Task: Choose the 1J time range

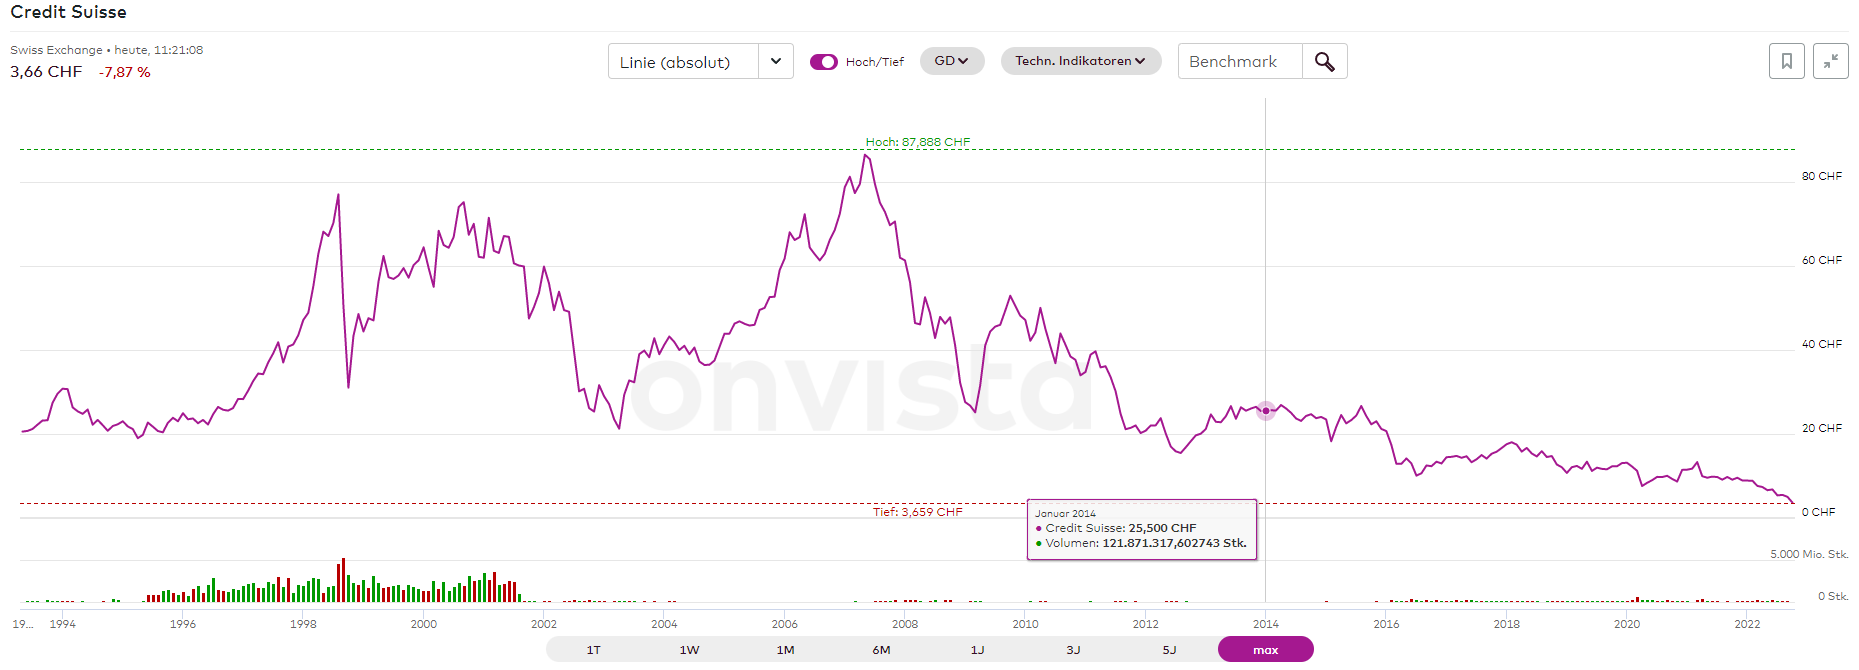Action: 977,650
